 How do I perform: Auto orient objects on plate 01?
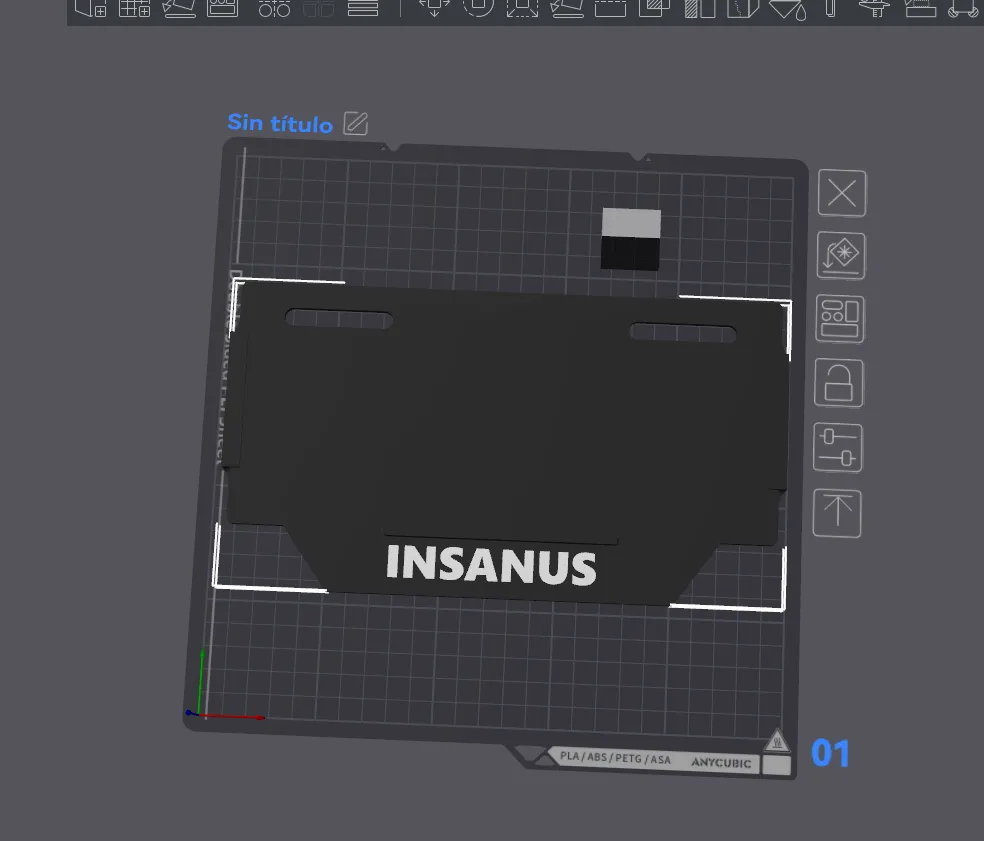tap(841, 255)
